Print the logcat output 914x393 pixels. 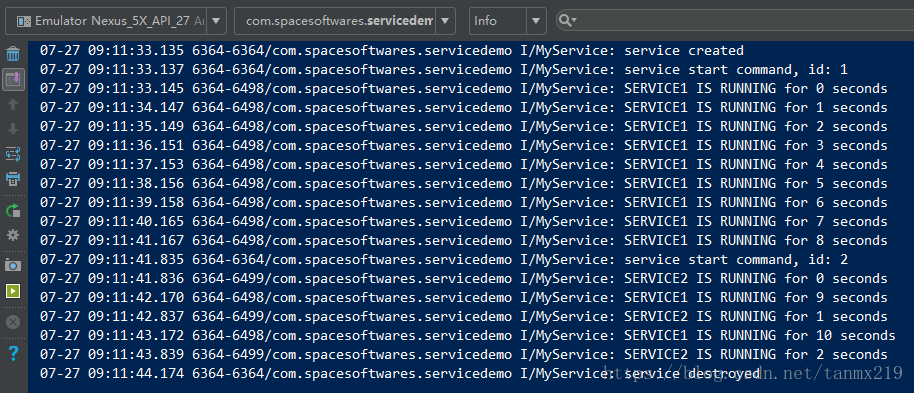13,178
